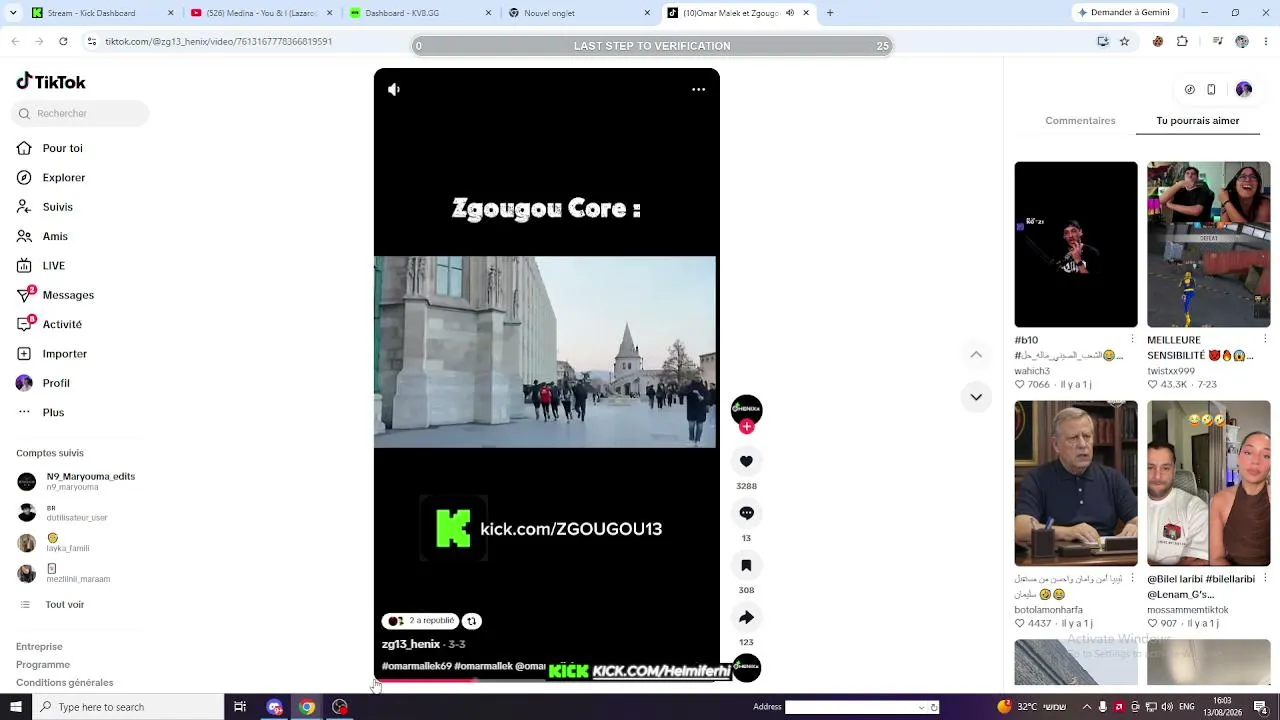Share the video using the arrow icon
The height and width of the screenshot is (720, 1280).
coord(746,617)
